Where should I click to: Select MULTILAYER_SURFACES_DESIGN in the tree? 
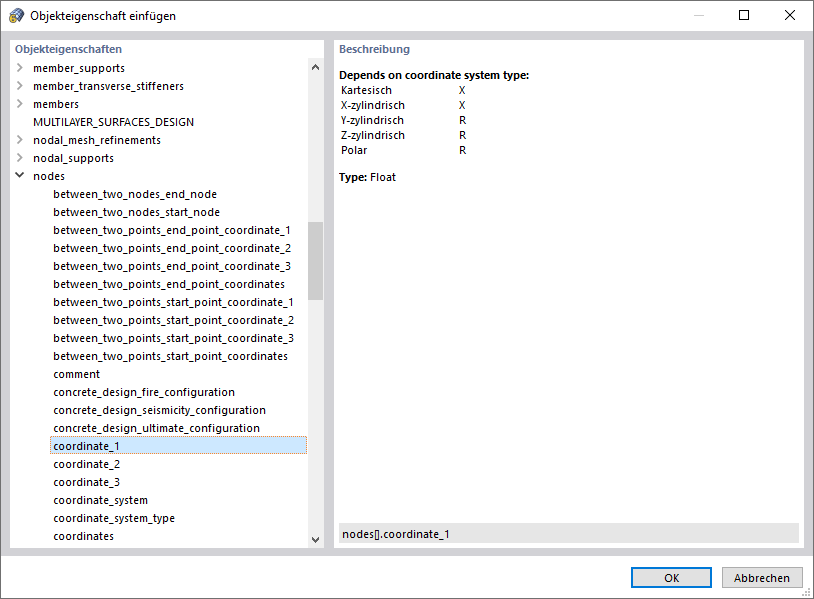[113, 122]
